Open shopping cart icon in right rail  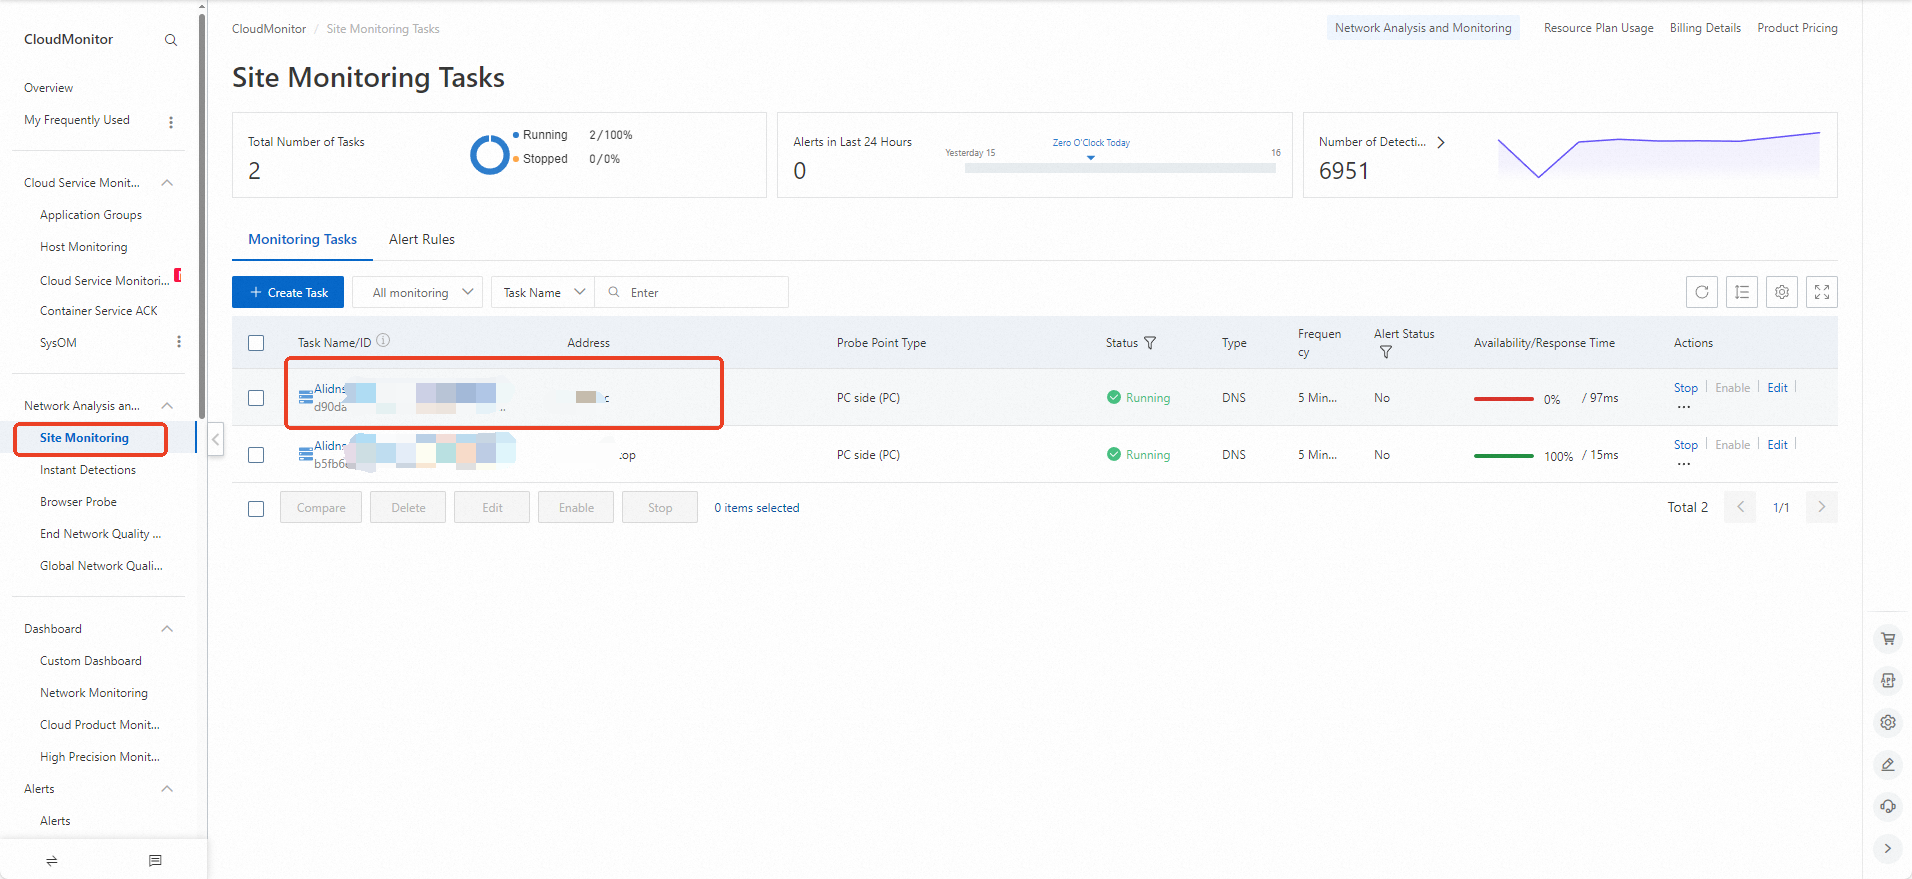click(x=1887, y=639)
